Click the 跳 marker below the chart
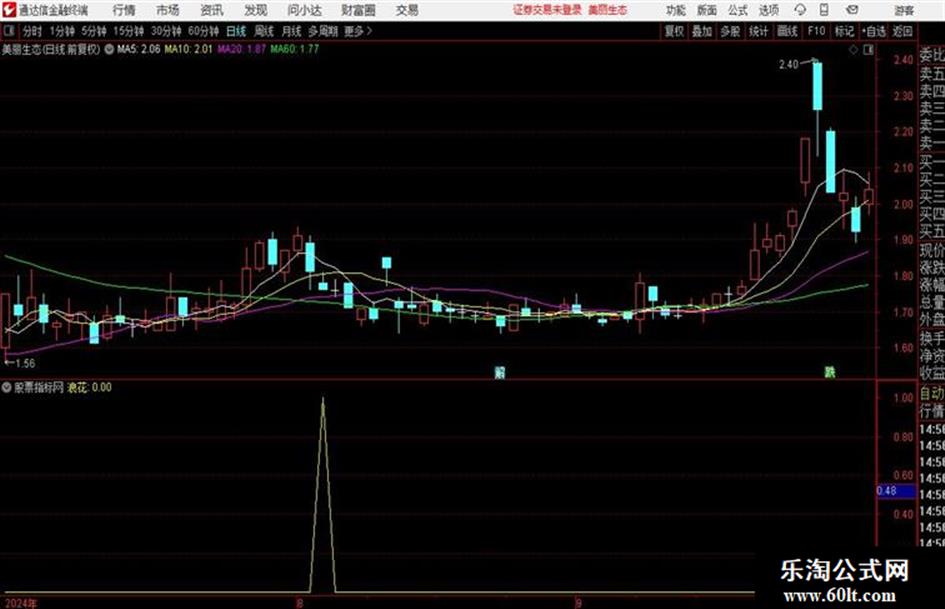The width and height of the screenshot is (945, 609). coord(830,373)
